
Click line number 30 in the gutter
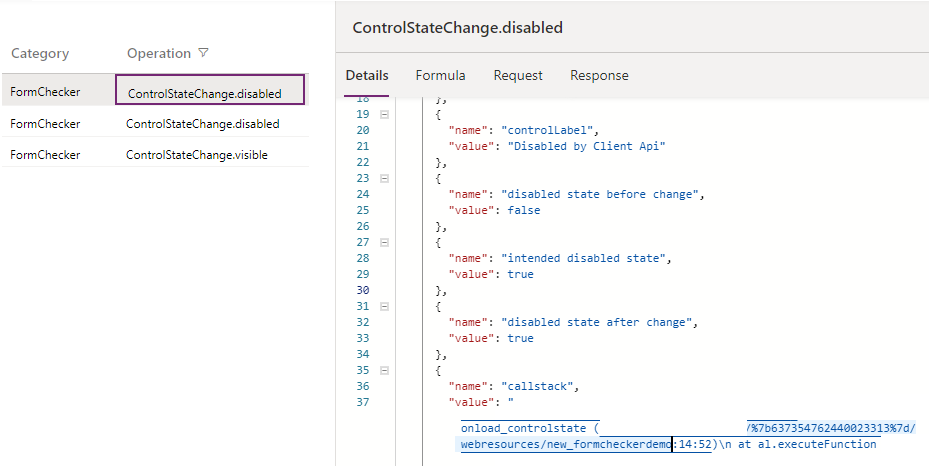pyautogui.click(x=362, y=290)
